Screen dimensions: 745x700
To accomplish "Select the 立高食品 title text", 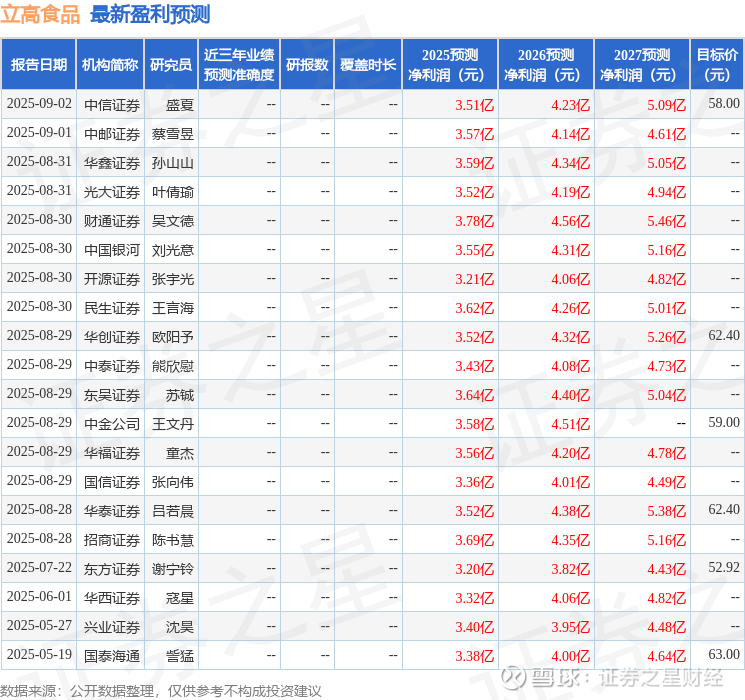I will [x=40, y=15].
